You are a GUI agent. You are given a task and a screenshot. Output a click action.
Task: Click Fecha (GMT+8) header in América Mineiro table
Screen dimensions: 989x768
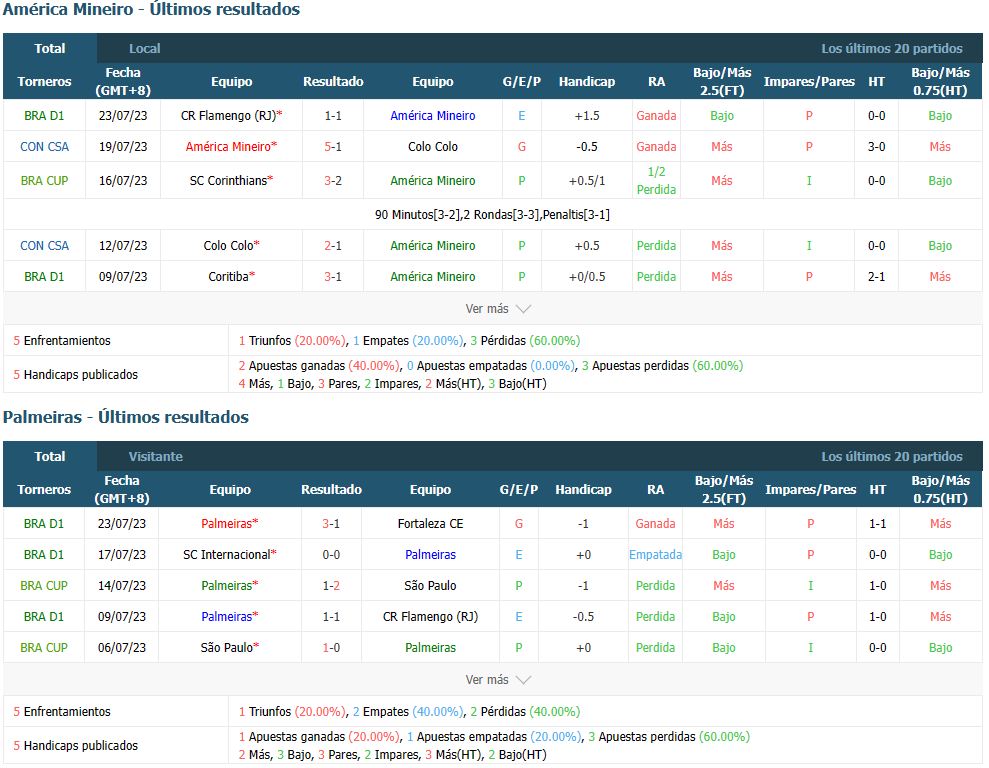pos(123,81)
